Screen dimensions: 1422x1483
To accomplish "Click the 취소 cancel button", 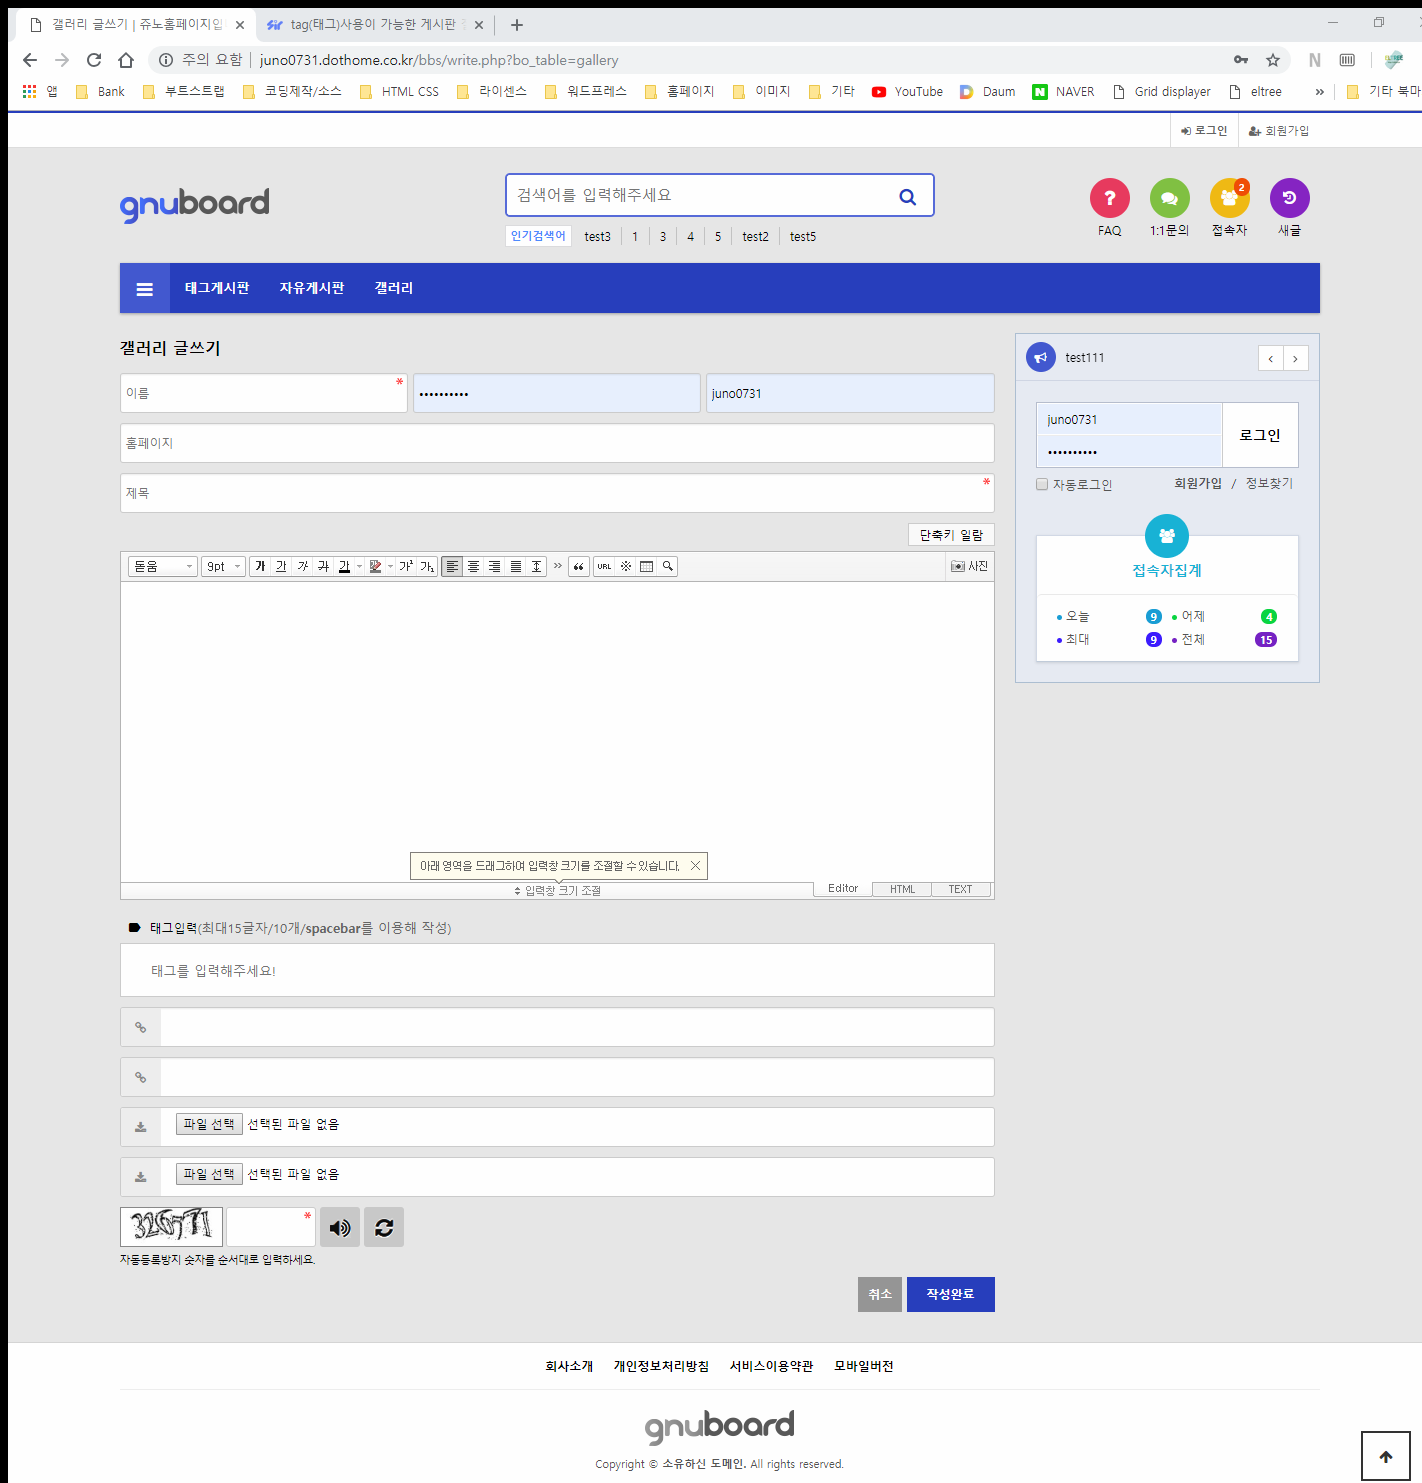I will pos(879,1294).
